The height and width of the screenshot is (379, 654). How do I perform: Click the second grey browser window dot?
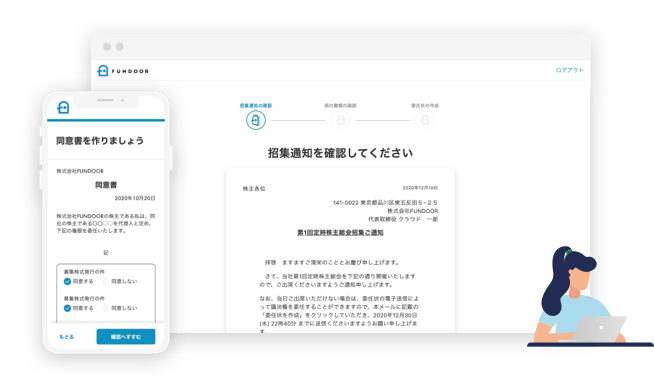(120, 47)
